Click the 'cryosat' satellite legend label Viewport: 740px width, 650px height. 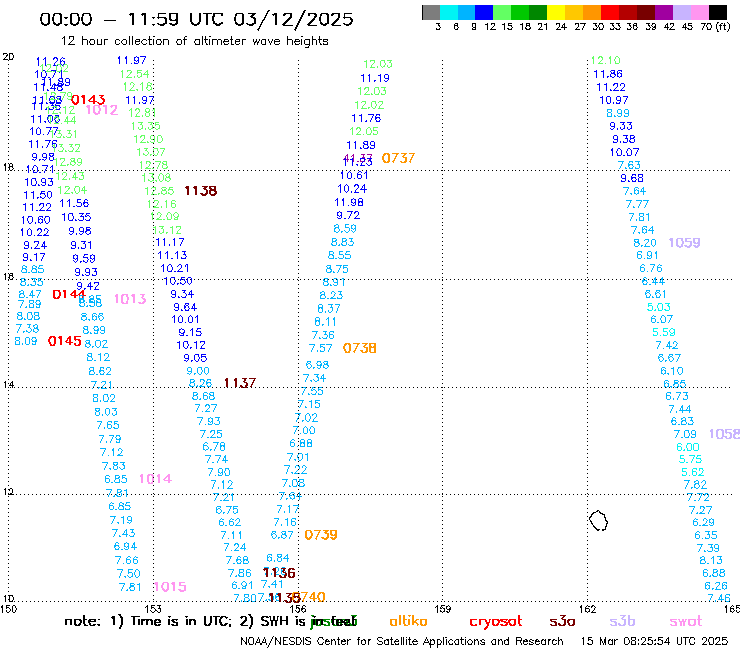[x=496, y=622]
